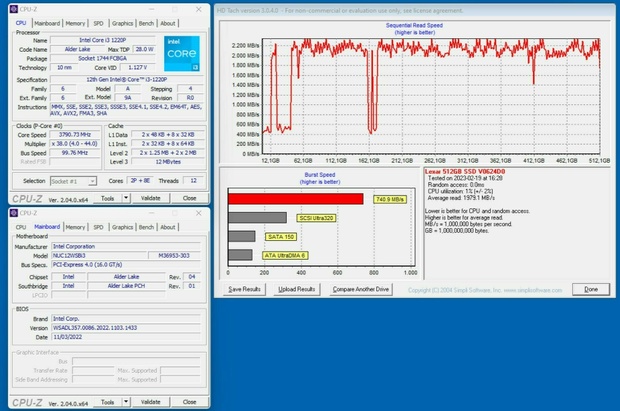Open simplisoftware.com link in HD Tach
620x411 pixels.
pyautogui.click(x=532, y=290)
